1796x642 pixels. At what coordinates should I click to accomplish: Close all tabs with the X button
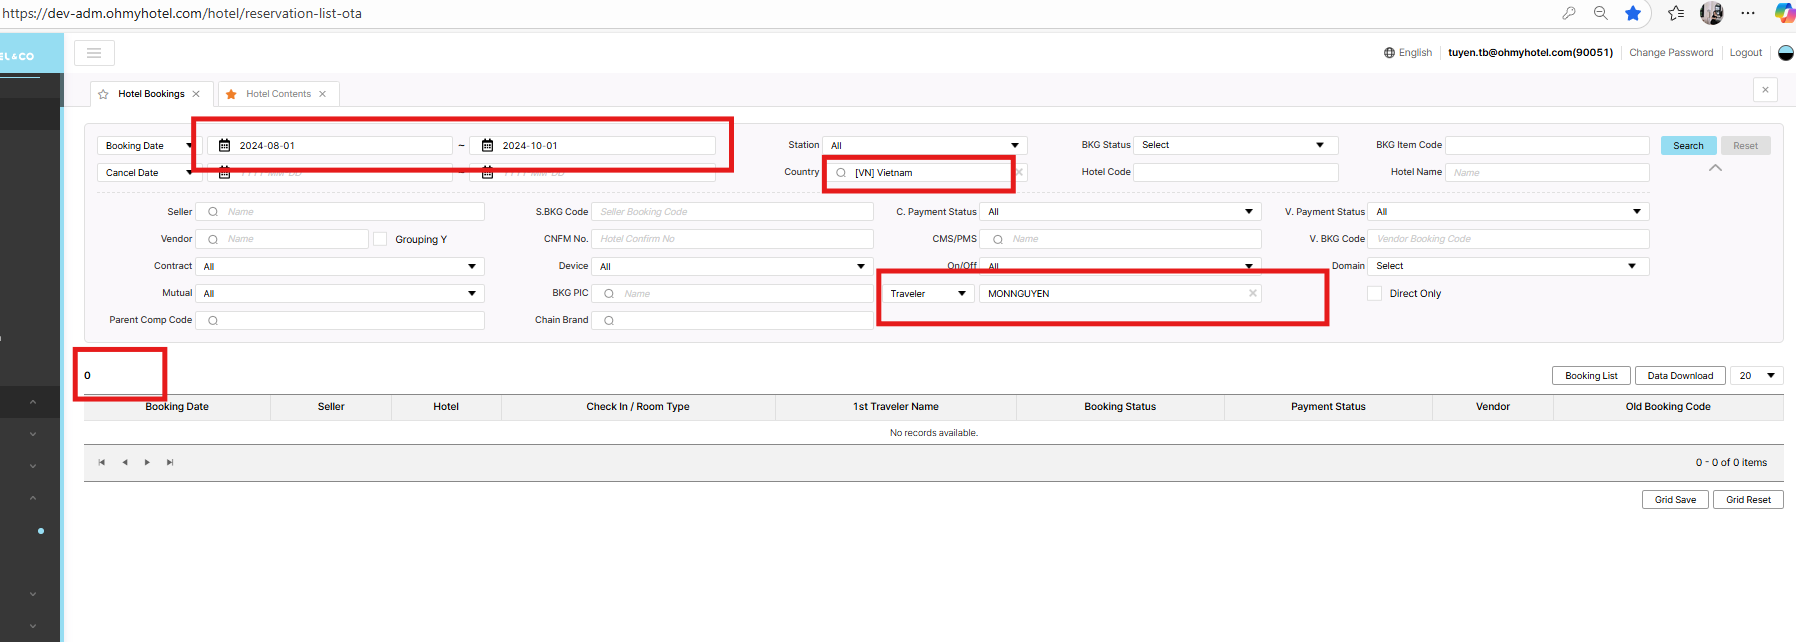pyautogui.click(x=1765, y=90)
